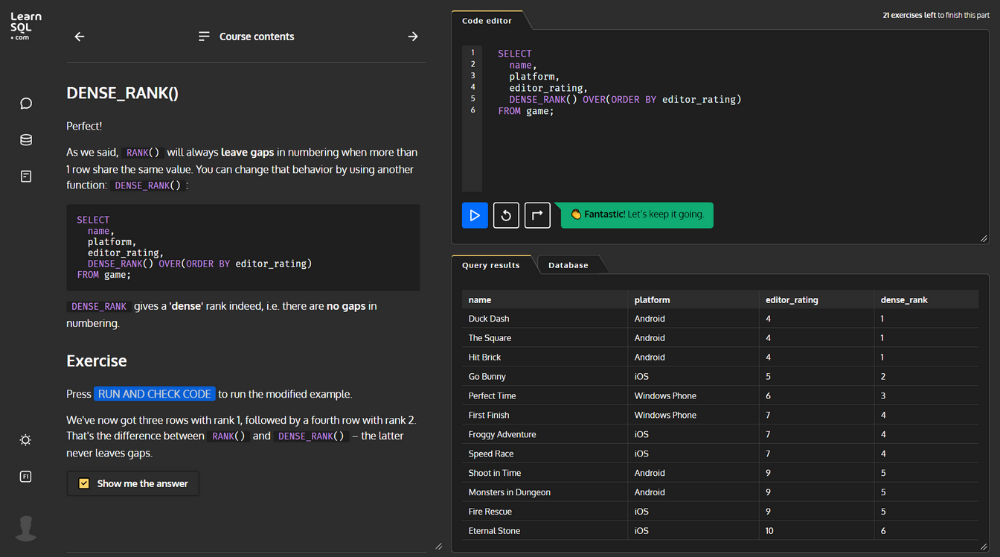This screenshot has height=557, width=1000.
Task: Open the discussion chat bubble icon
Action: click(x=26, y=103)
